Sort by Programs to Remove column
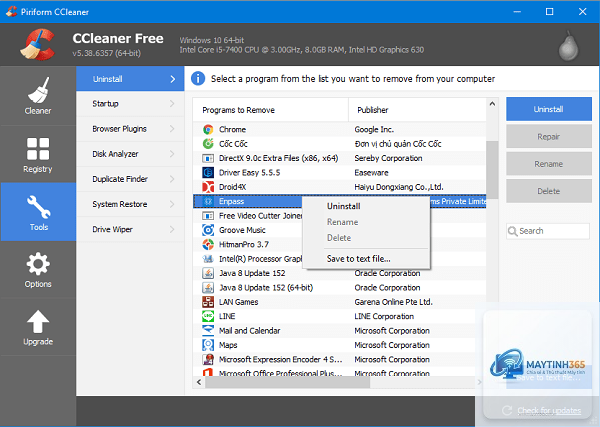 coord(271,110)
